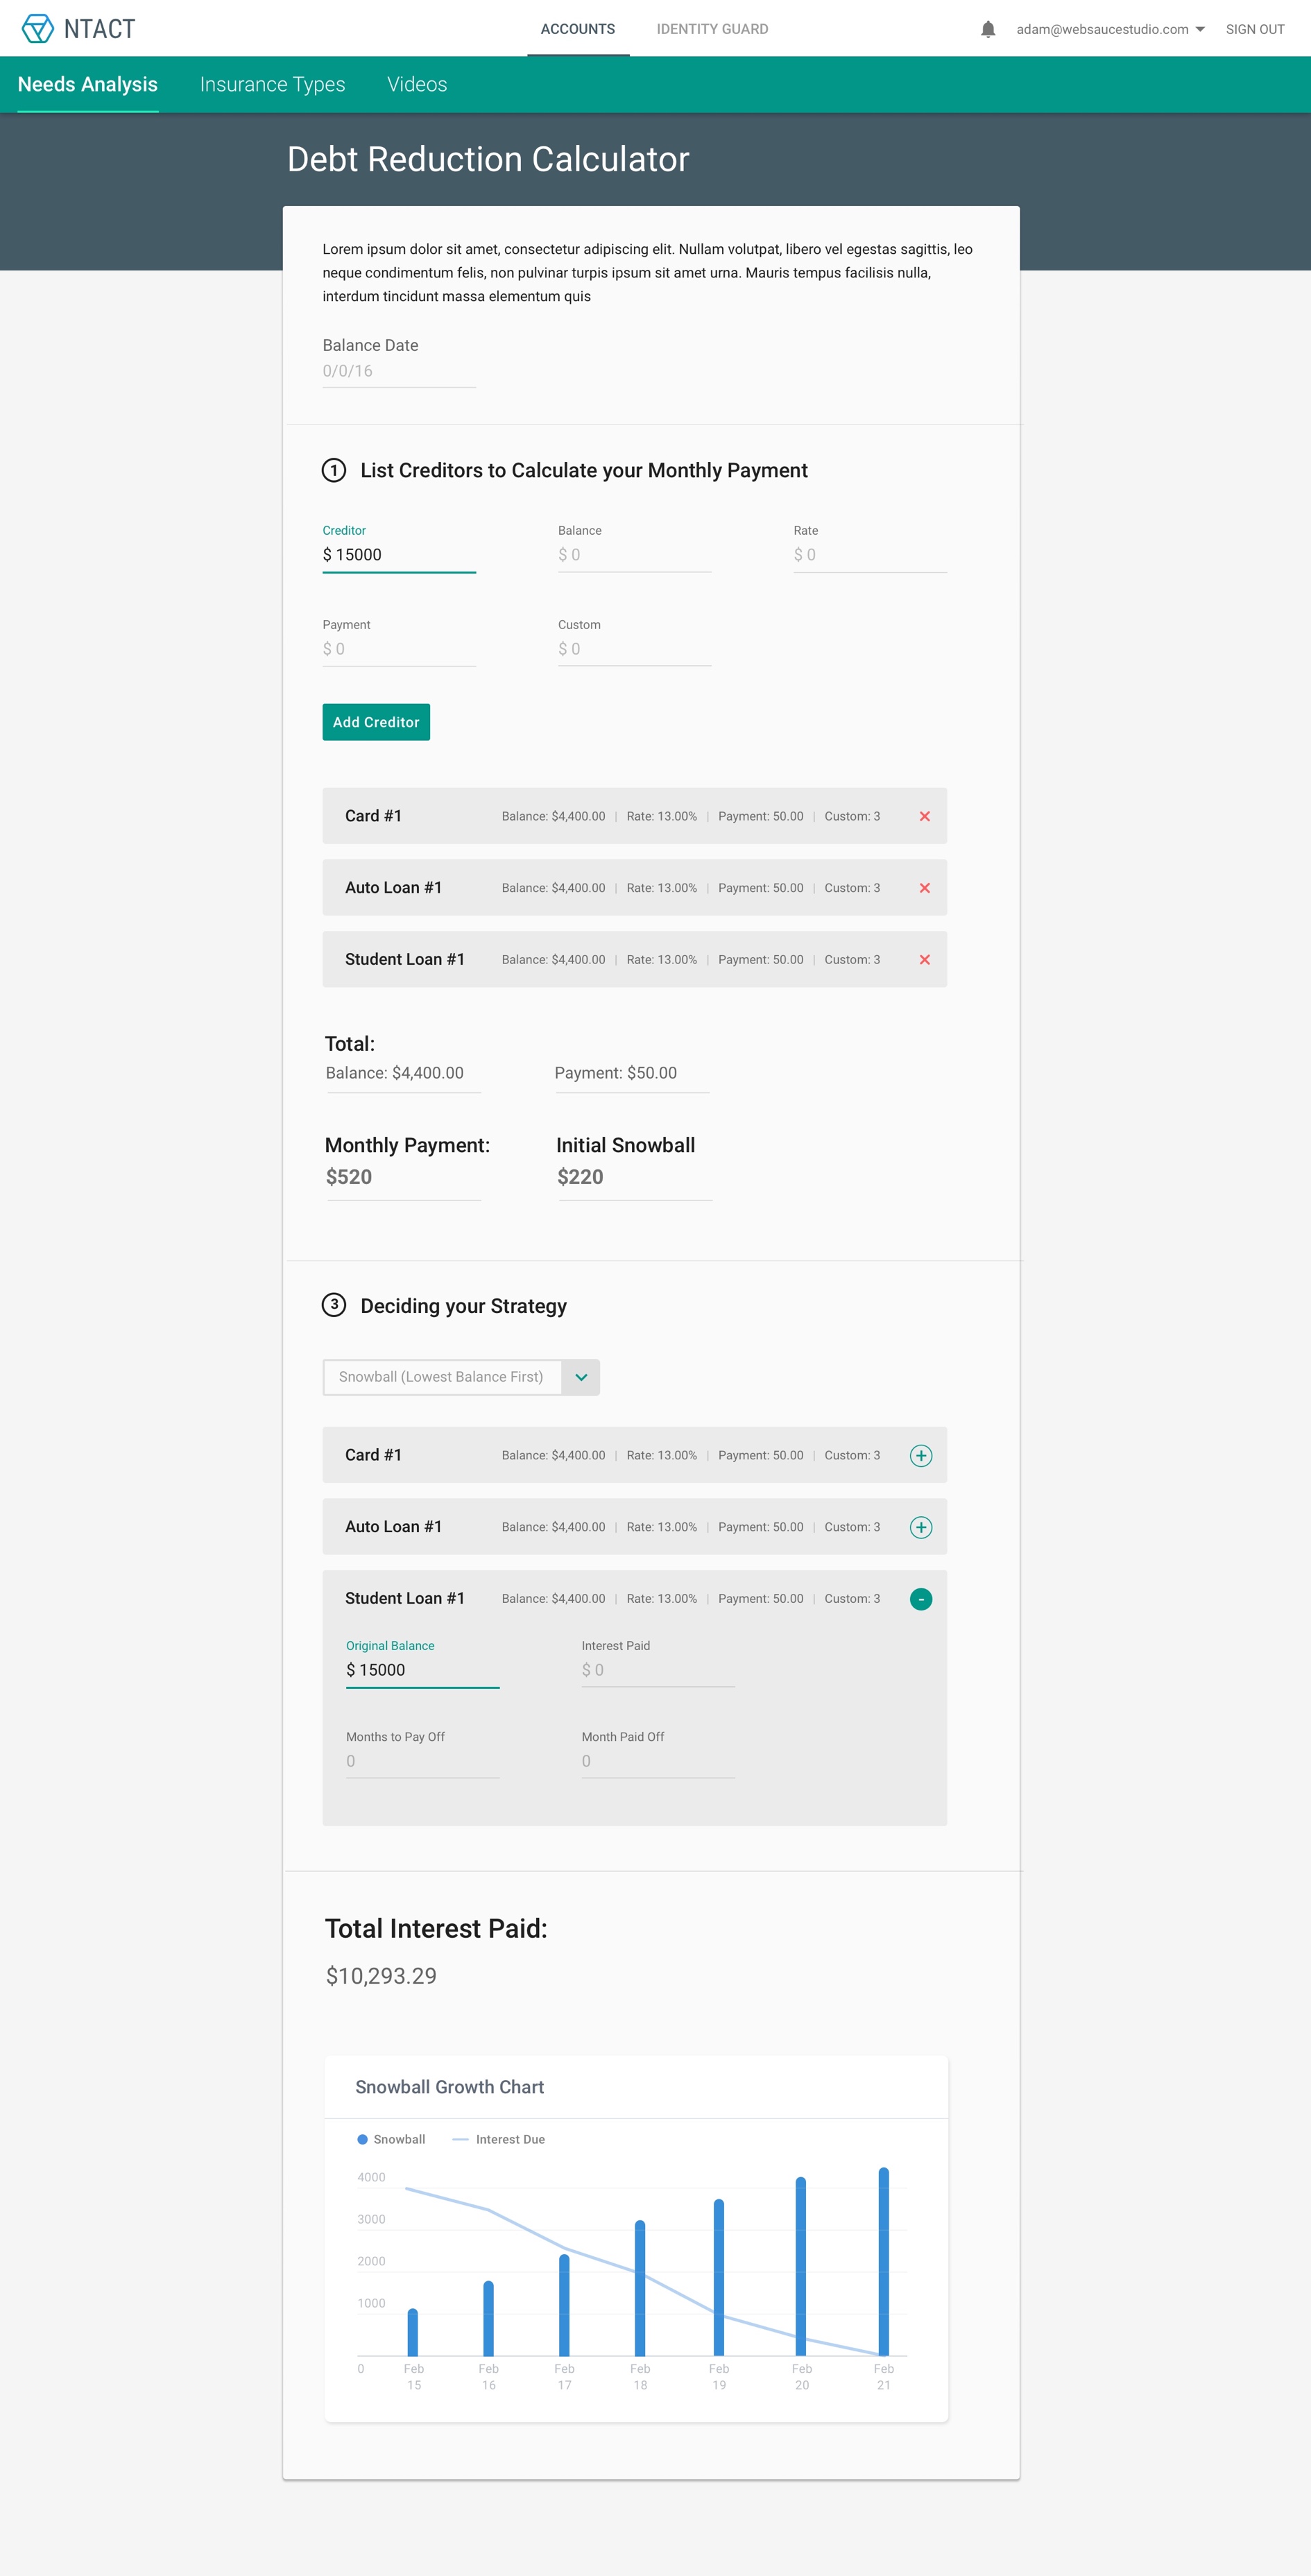This screenshot has width=1311, height=2576.
Task: Click the Deciding your Strategy heading
Action: (464, 1306)
